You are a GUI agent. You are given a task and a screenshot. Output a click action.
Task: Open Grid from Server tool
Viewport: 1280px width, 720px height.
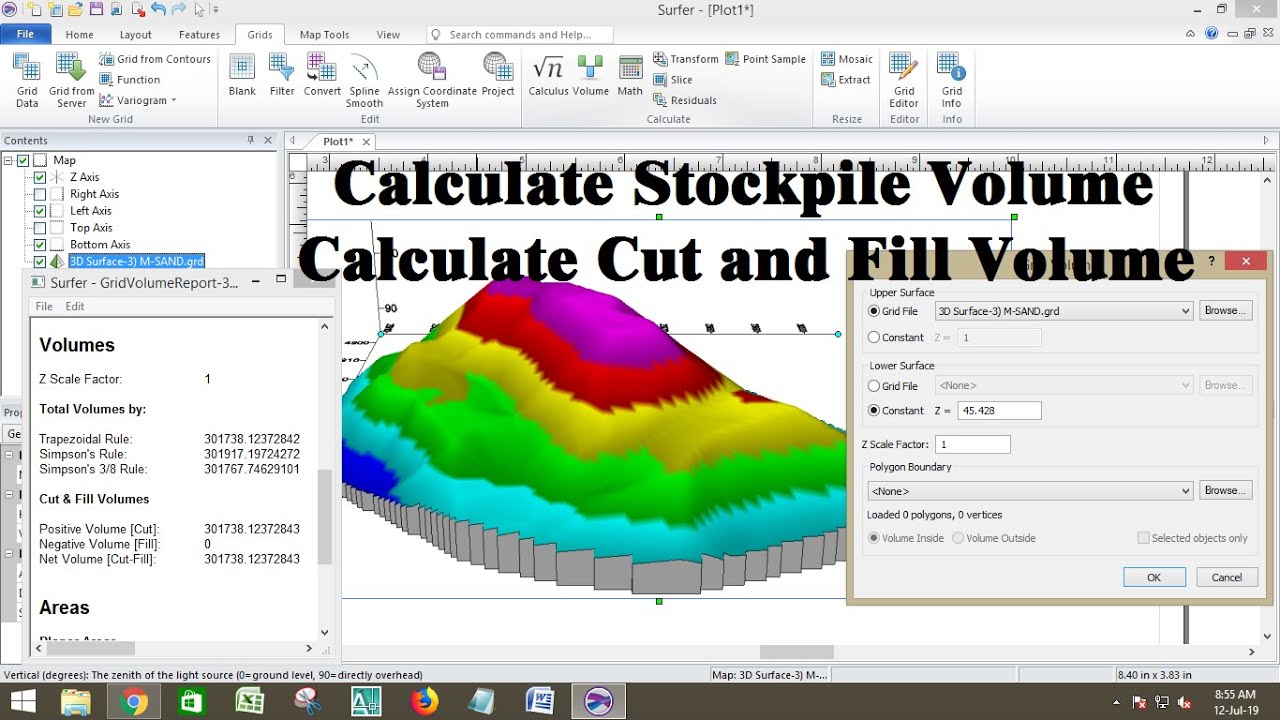71,80
